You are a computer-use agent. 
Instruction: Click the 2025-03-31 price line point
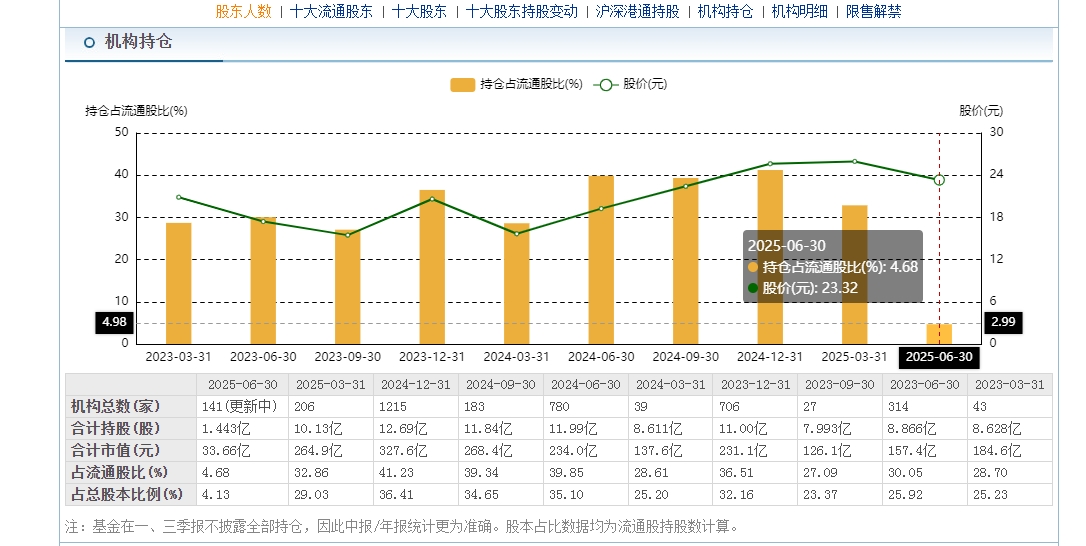click(x=855, y=161)
